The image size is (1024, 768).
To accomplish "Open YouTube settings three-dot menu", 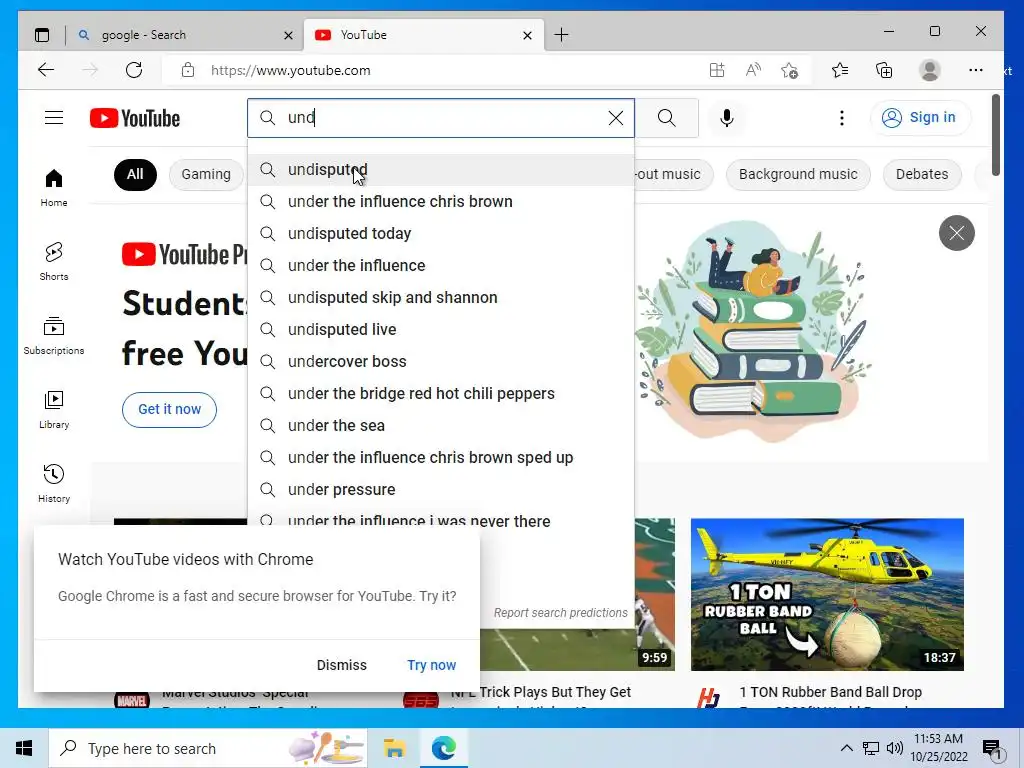I will tap(842, 118).
